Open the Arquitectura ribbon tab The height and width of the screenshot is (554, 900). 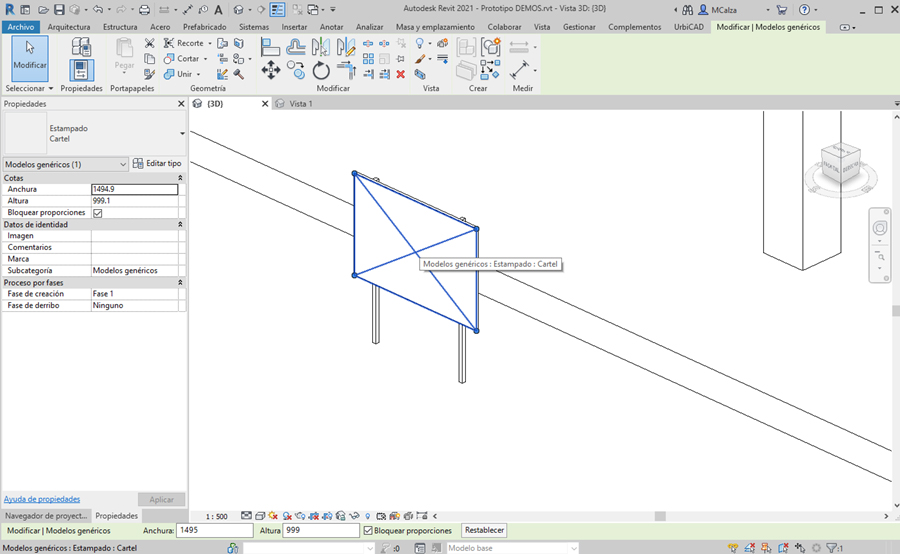68,27
